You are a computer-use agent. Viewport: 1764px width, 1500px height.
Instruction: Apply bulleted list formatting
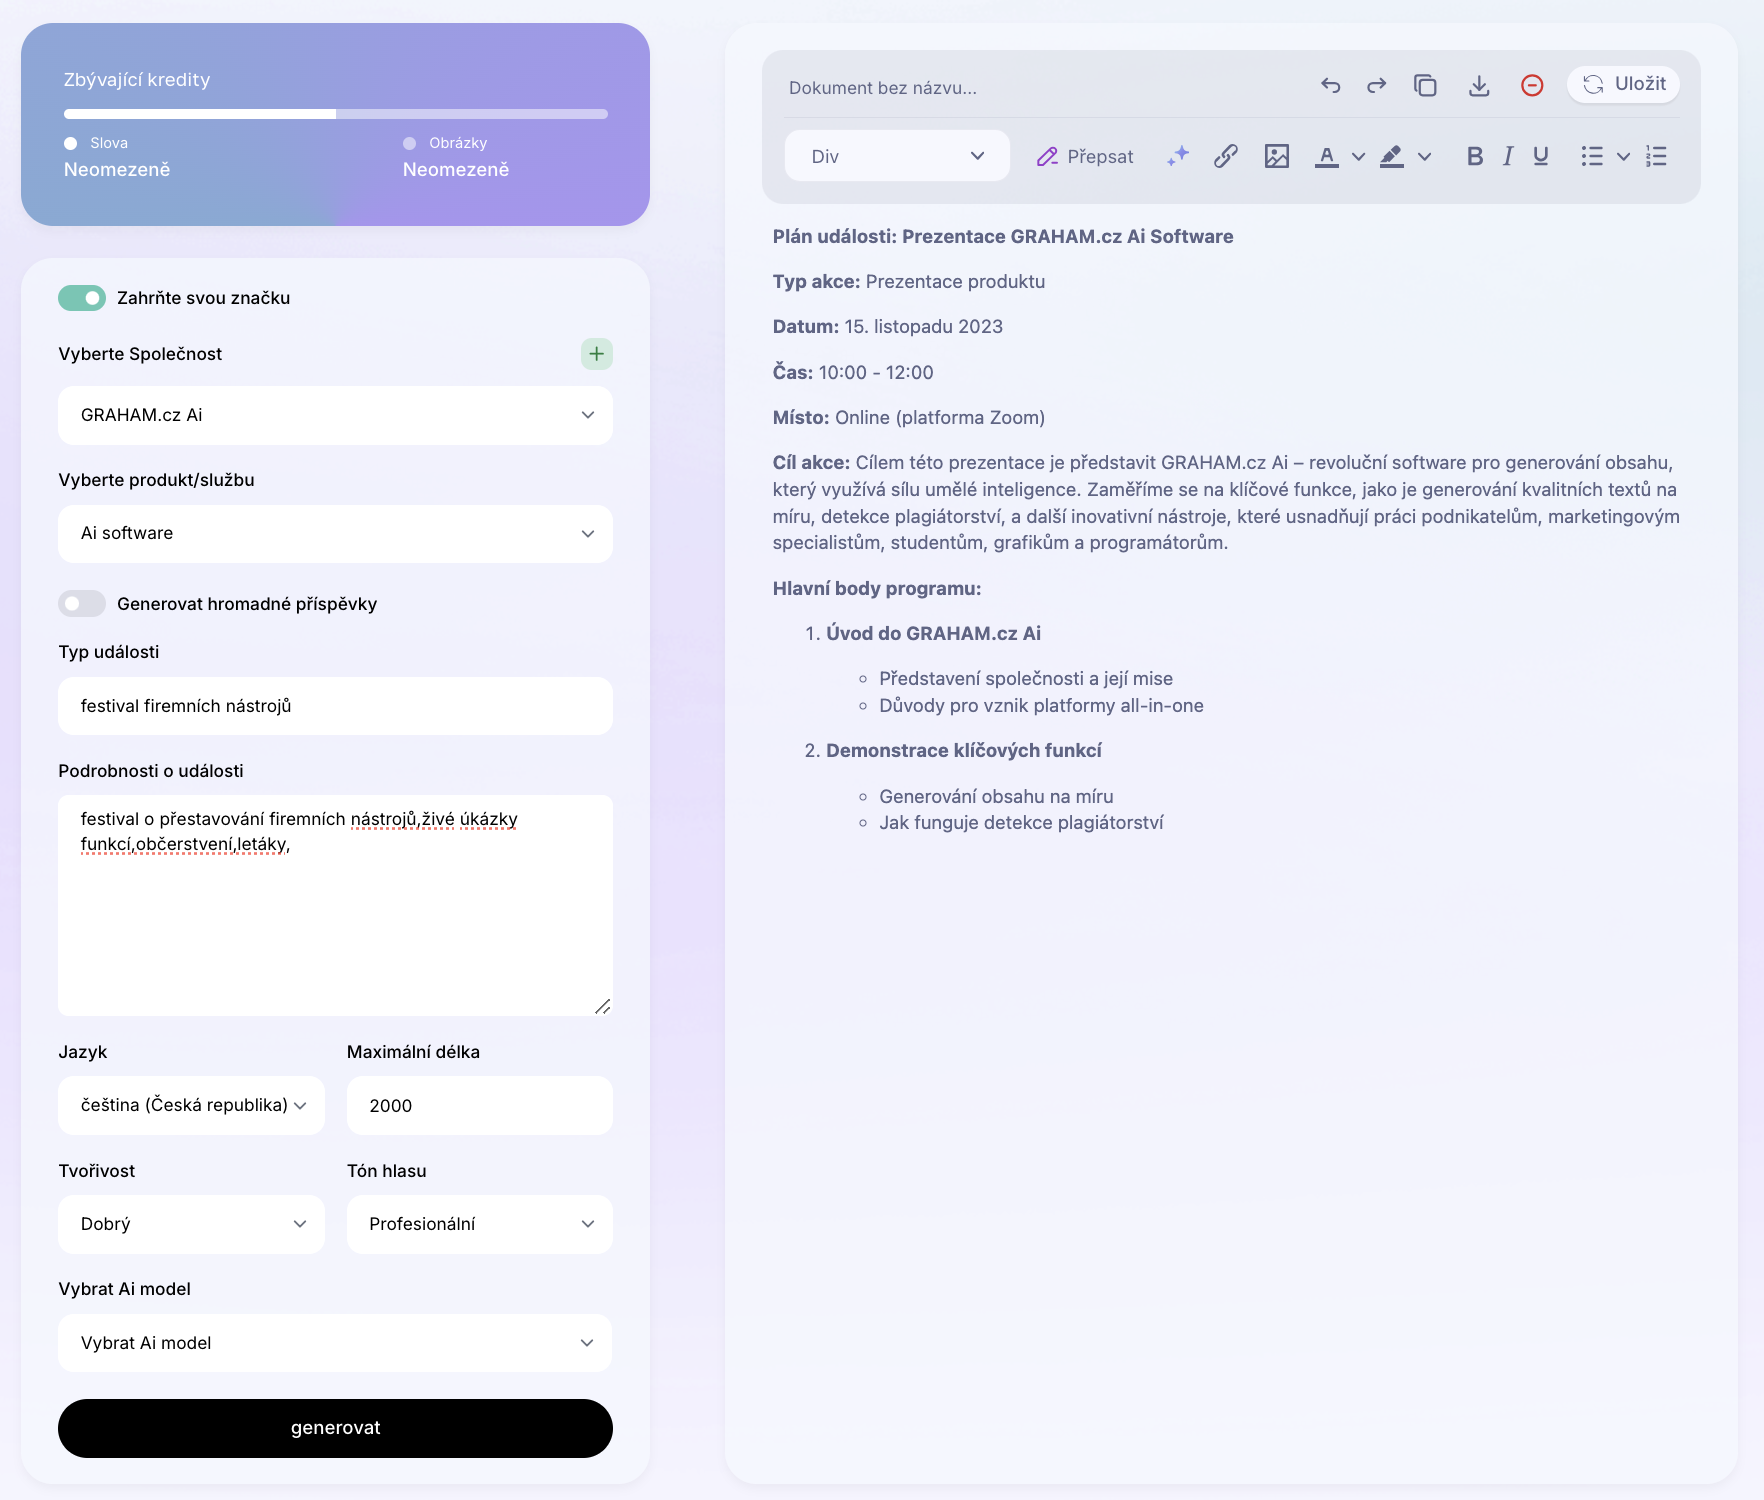(1592, 156)
